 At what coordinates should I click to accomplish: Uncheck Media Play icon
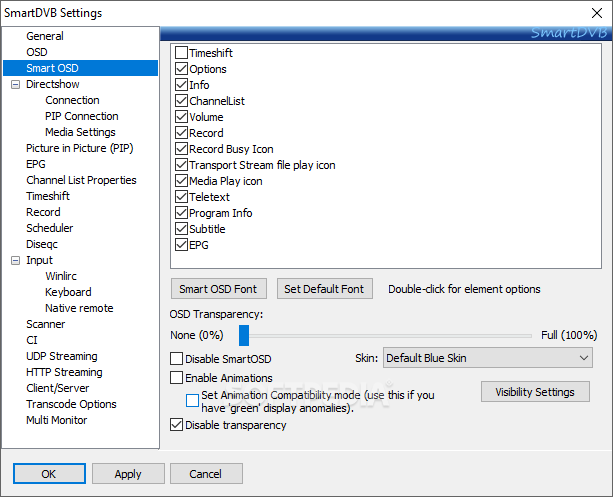point(181,181)
